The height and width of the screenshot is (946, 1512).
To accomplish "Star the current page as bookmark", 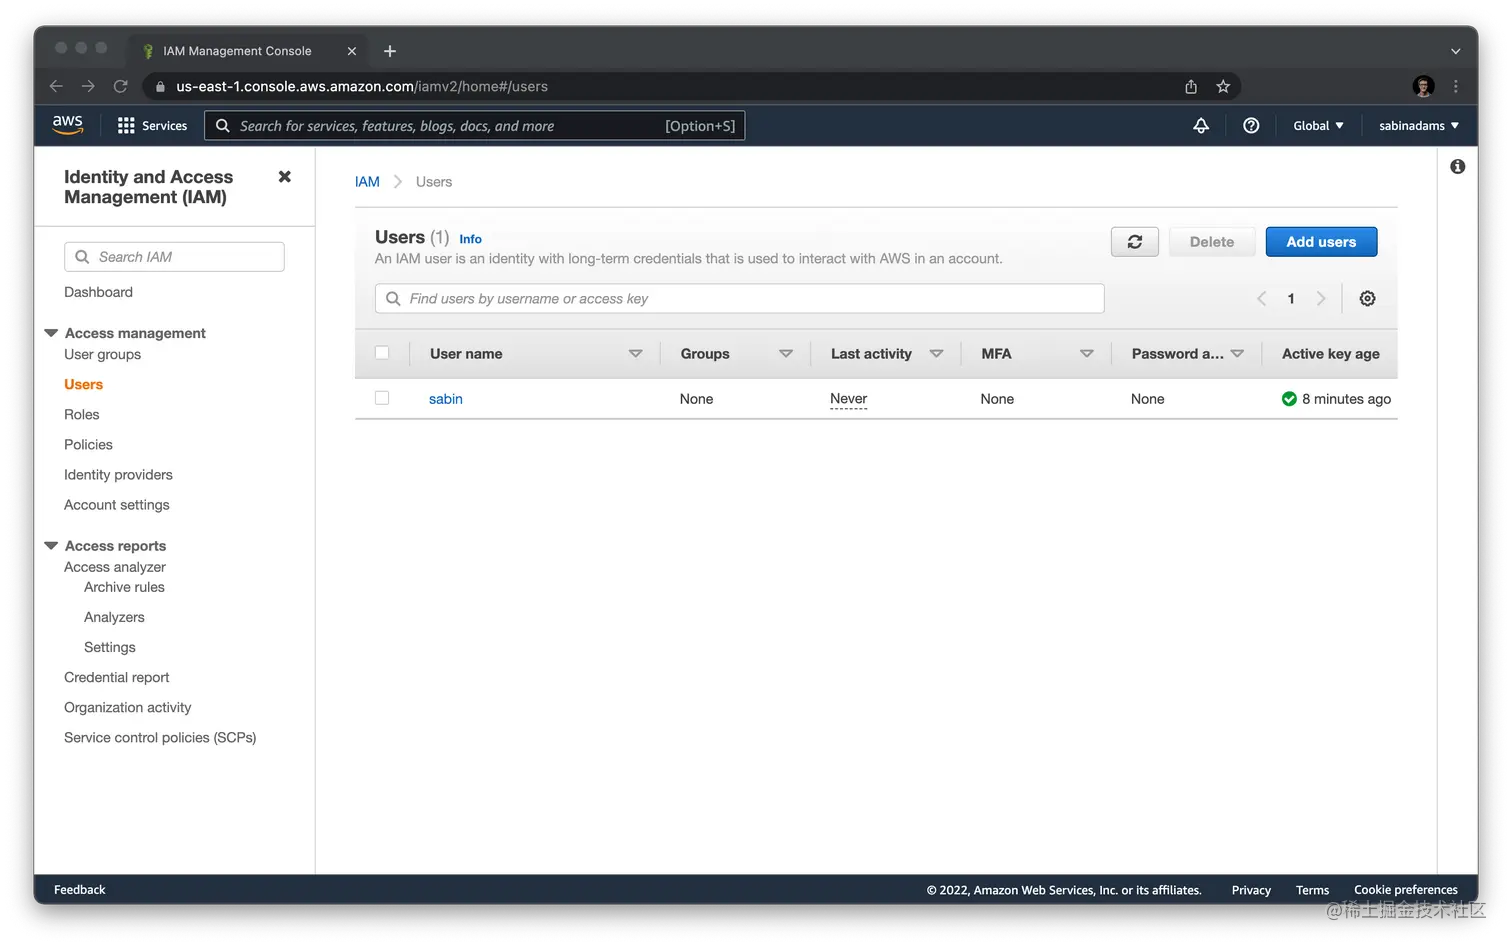I will pos(1223,86).
